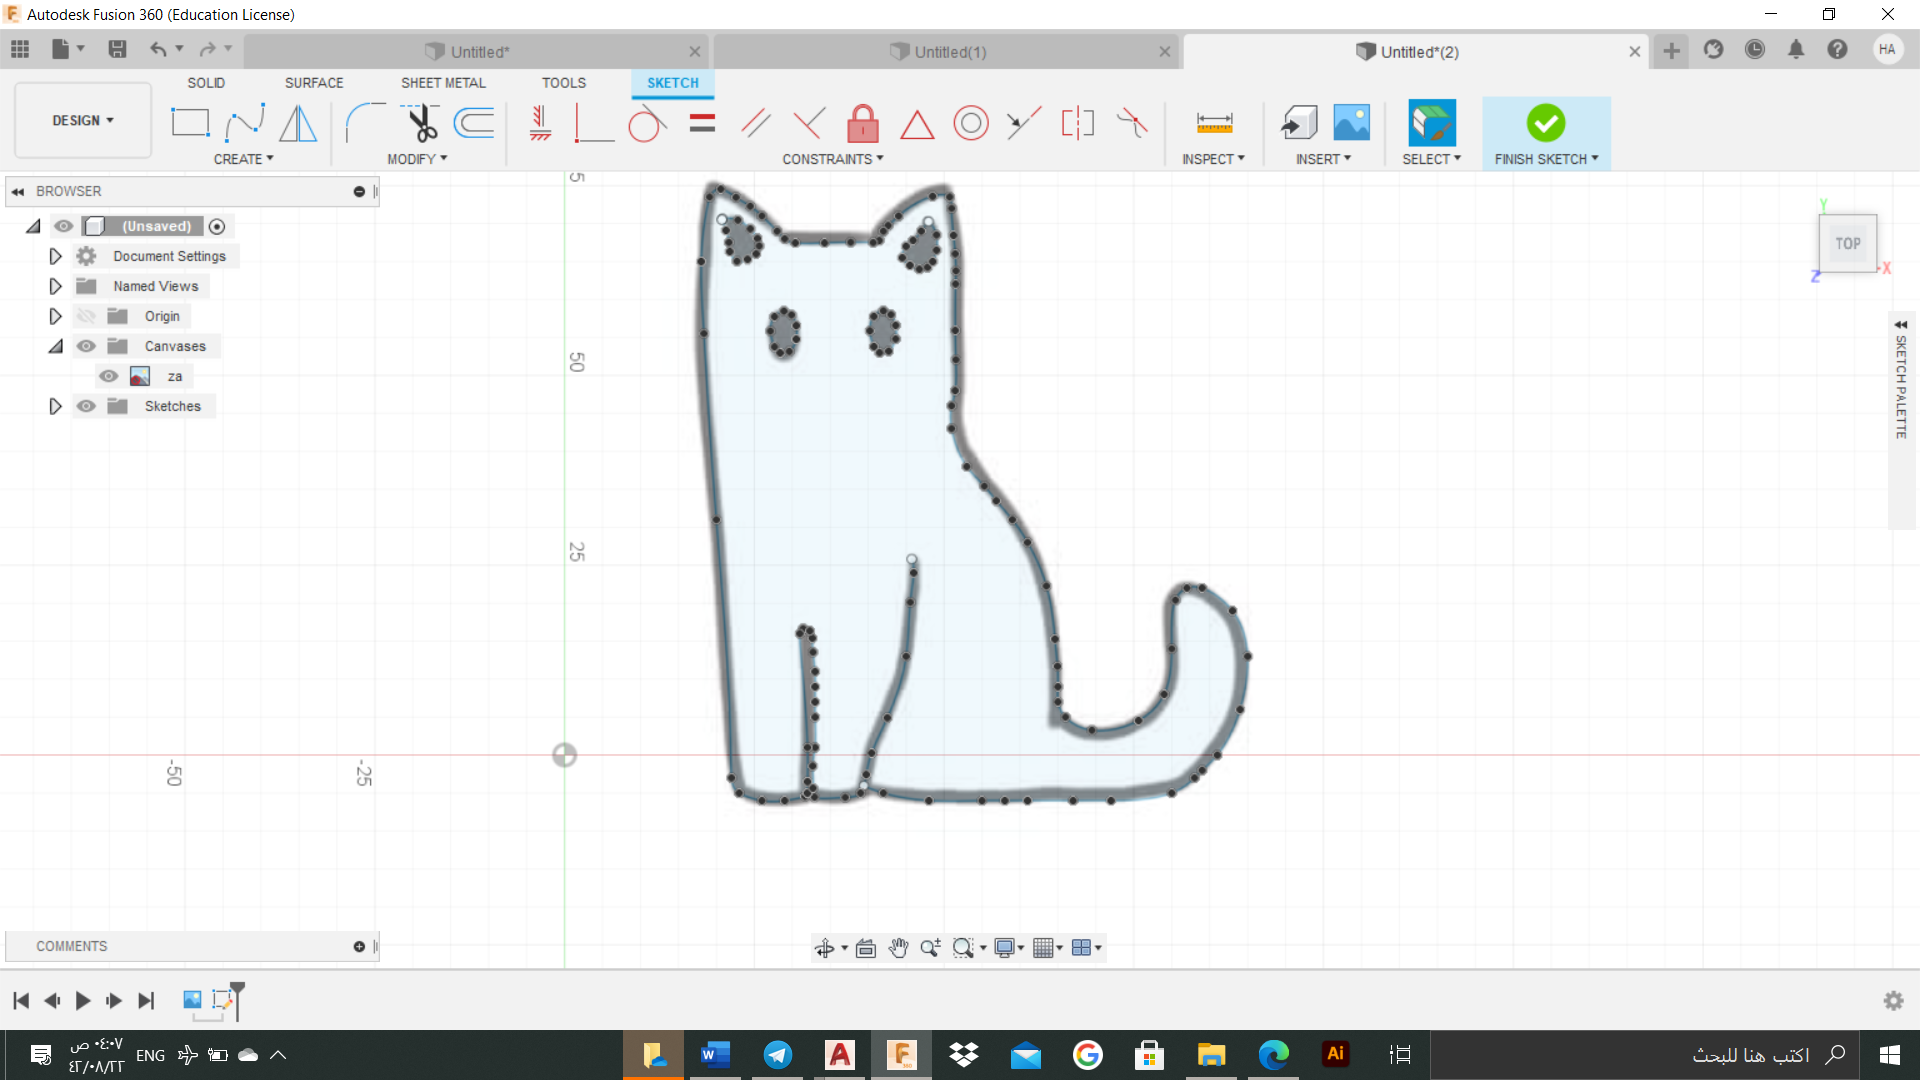Switch to the TOOLS tab
Image resolution: width=1920 pixels, height=1080 pixels.
(x=564, y=83)
